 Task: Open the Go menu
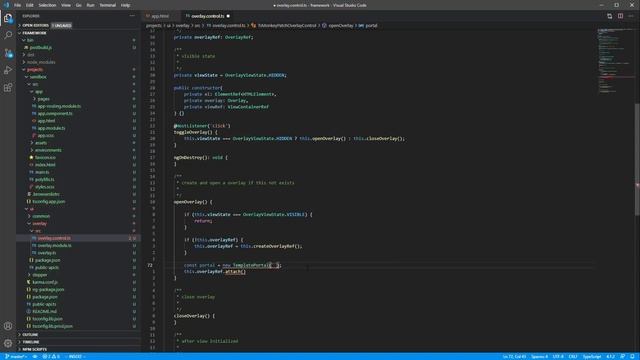point(78,5)
